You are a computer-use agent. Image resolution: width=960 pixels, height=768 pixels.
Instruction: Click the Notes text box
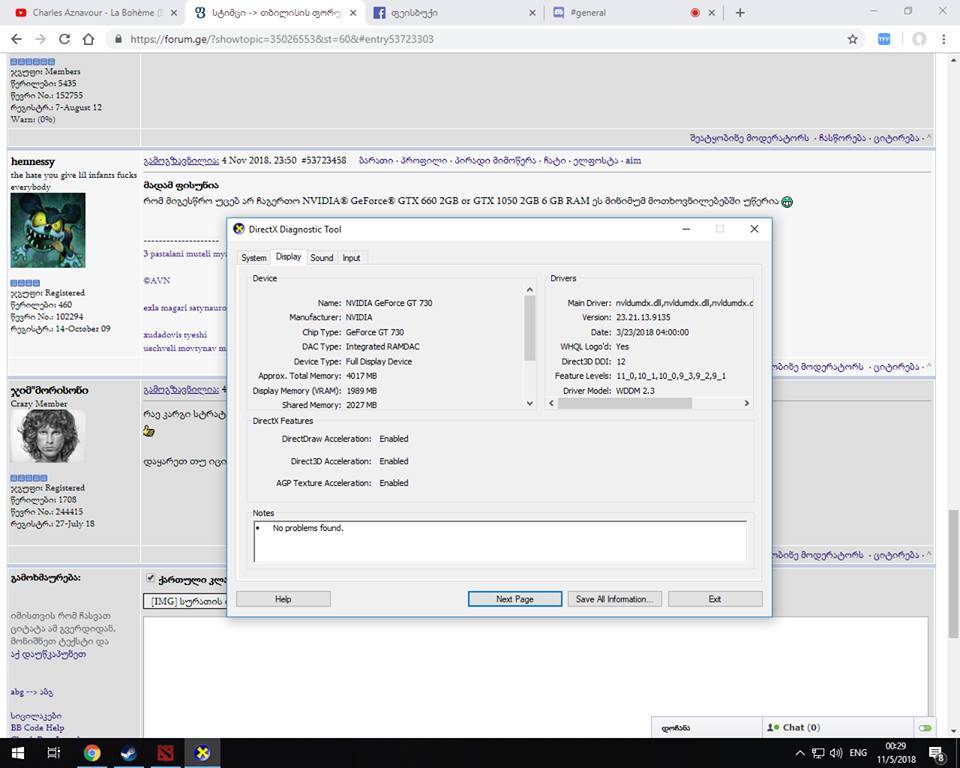coord(500,541)
